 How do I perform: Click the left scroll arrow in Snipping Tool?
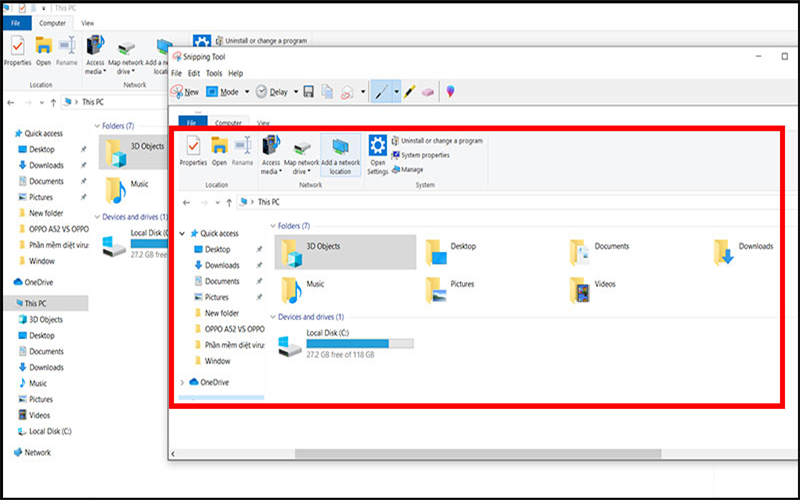click(173, 454)
